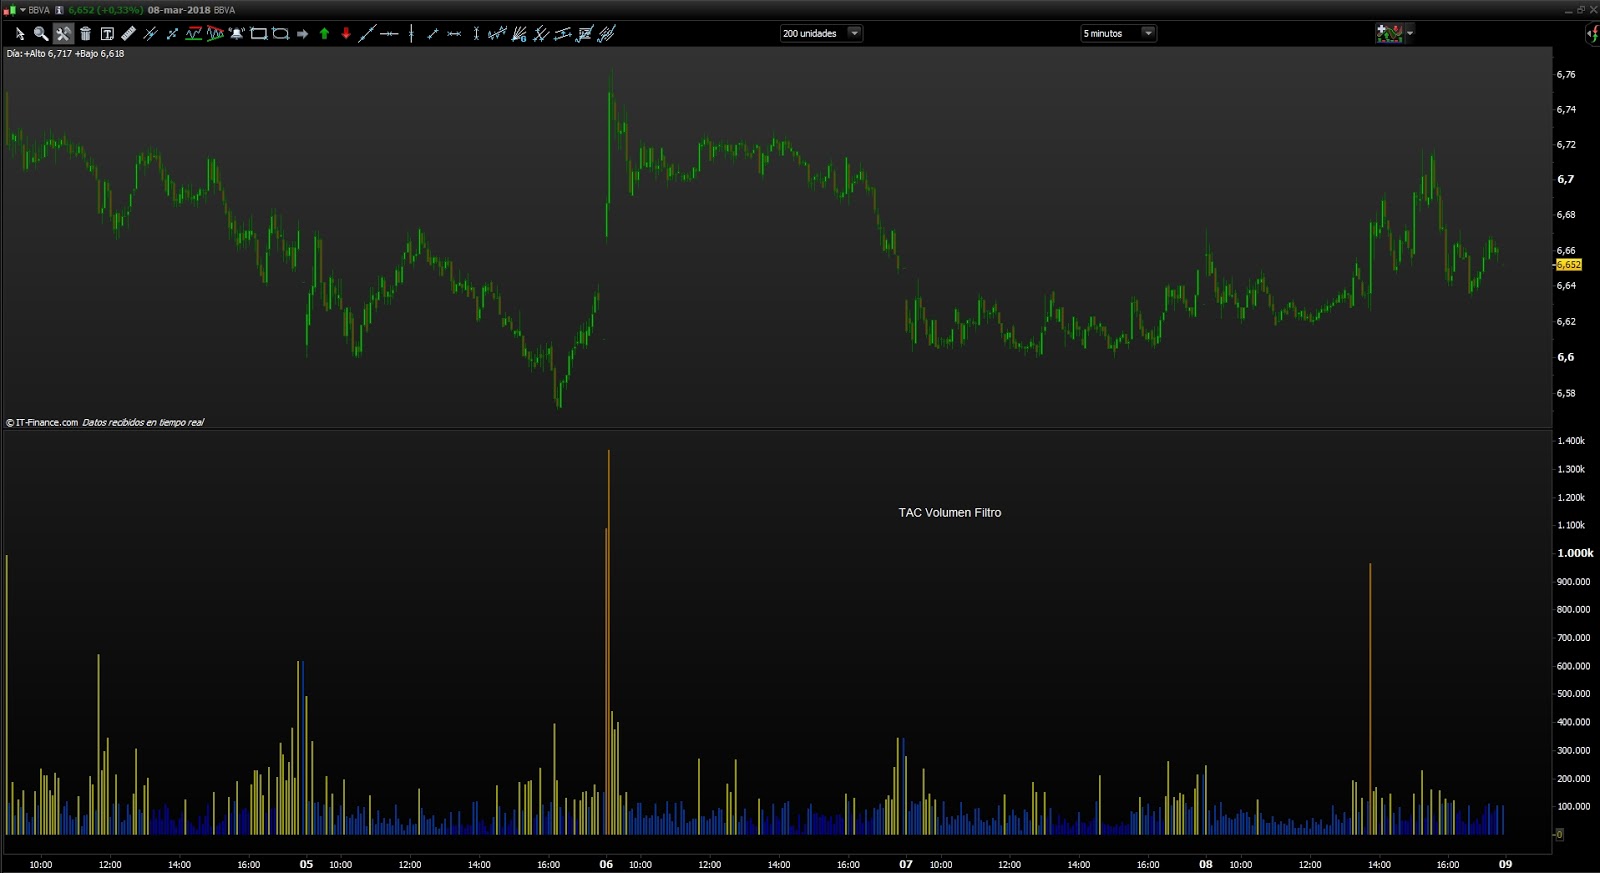Click the 07 date marker on time axis

tap(906, 864)
